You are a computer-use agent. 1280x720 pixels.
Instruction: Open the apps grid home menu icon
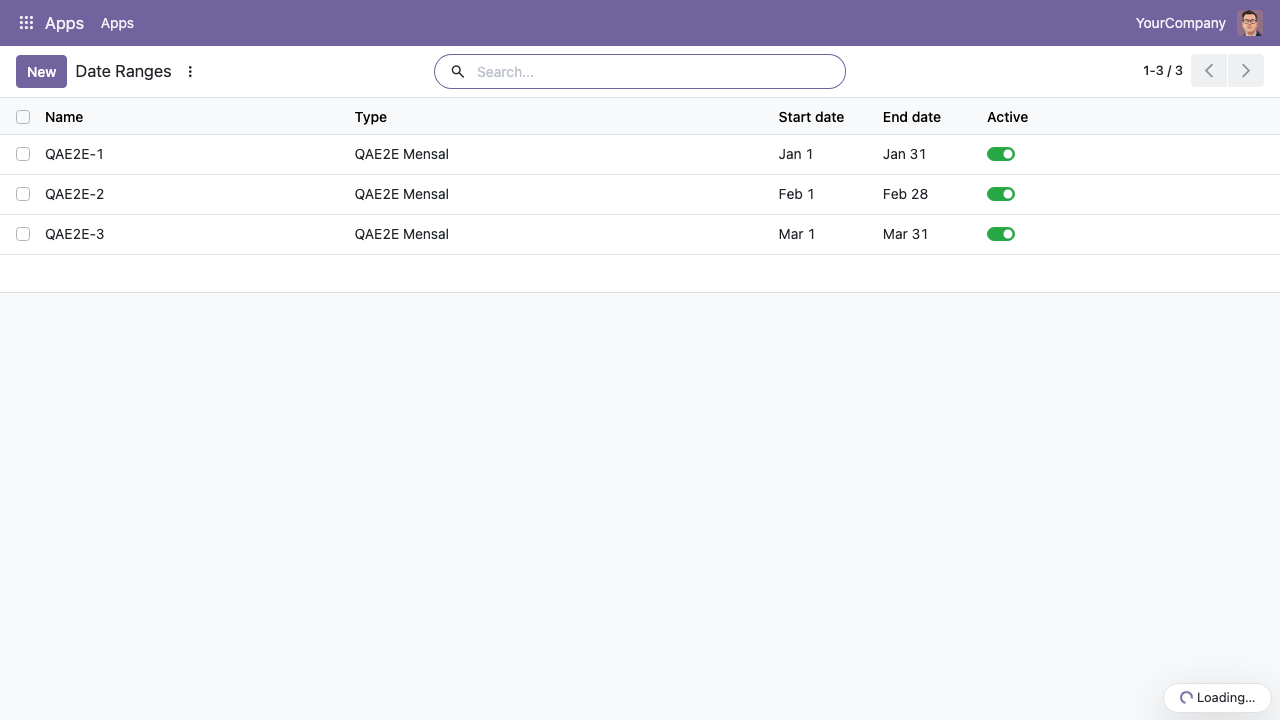pos(27,23)
